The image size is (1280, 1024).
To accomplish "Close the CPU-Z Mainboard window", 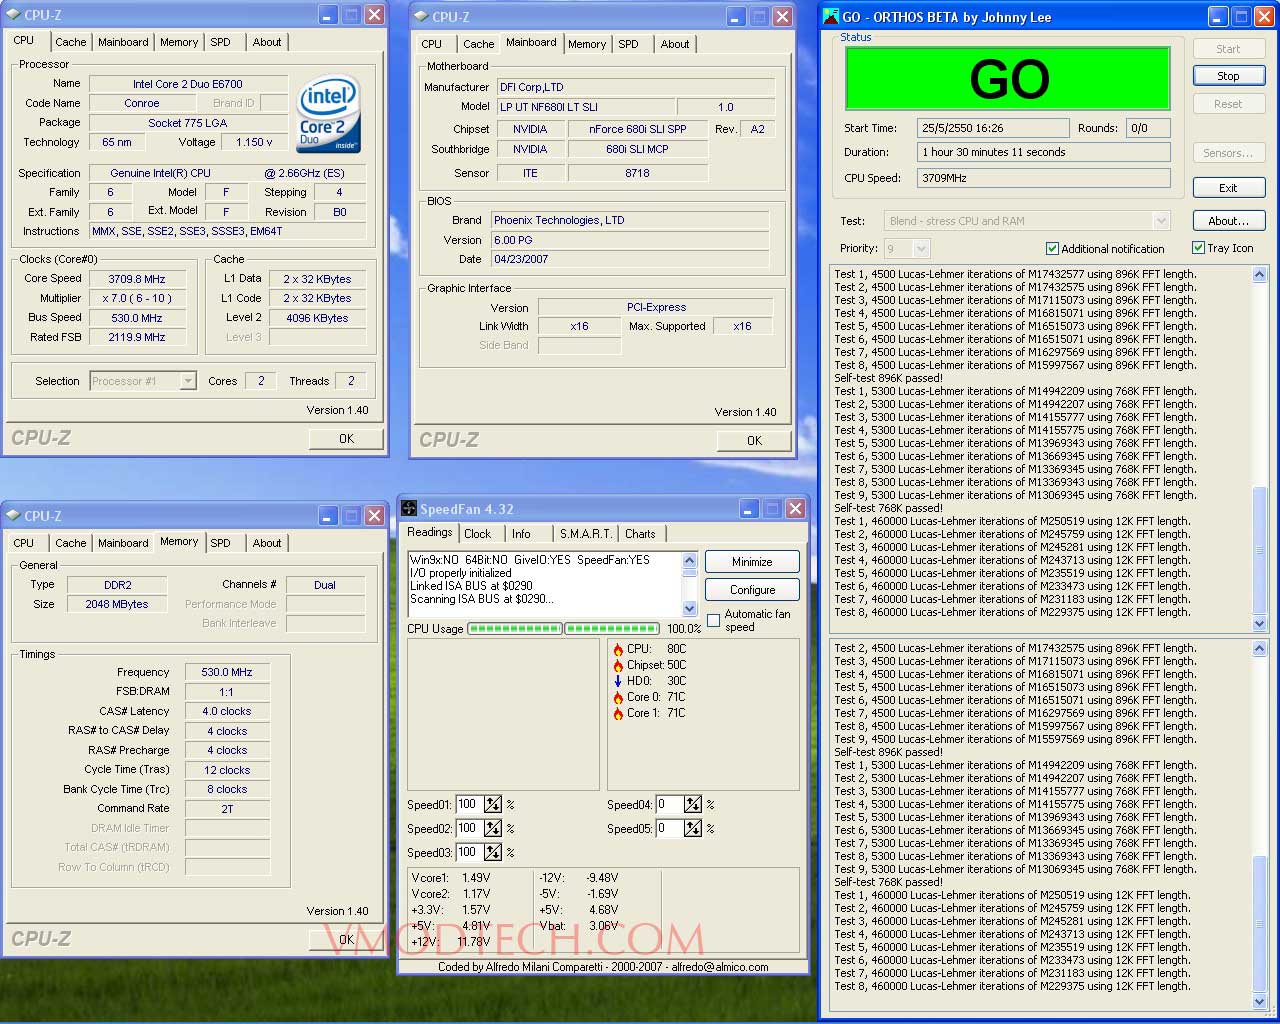I will (782, 17).
